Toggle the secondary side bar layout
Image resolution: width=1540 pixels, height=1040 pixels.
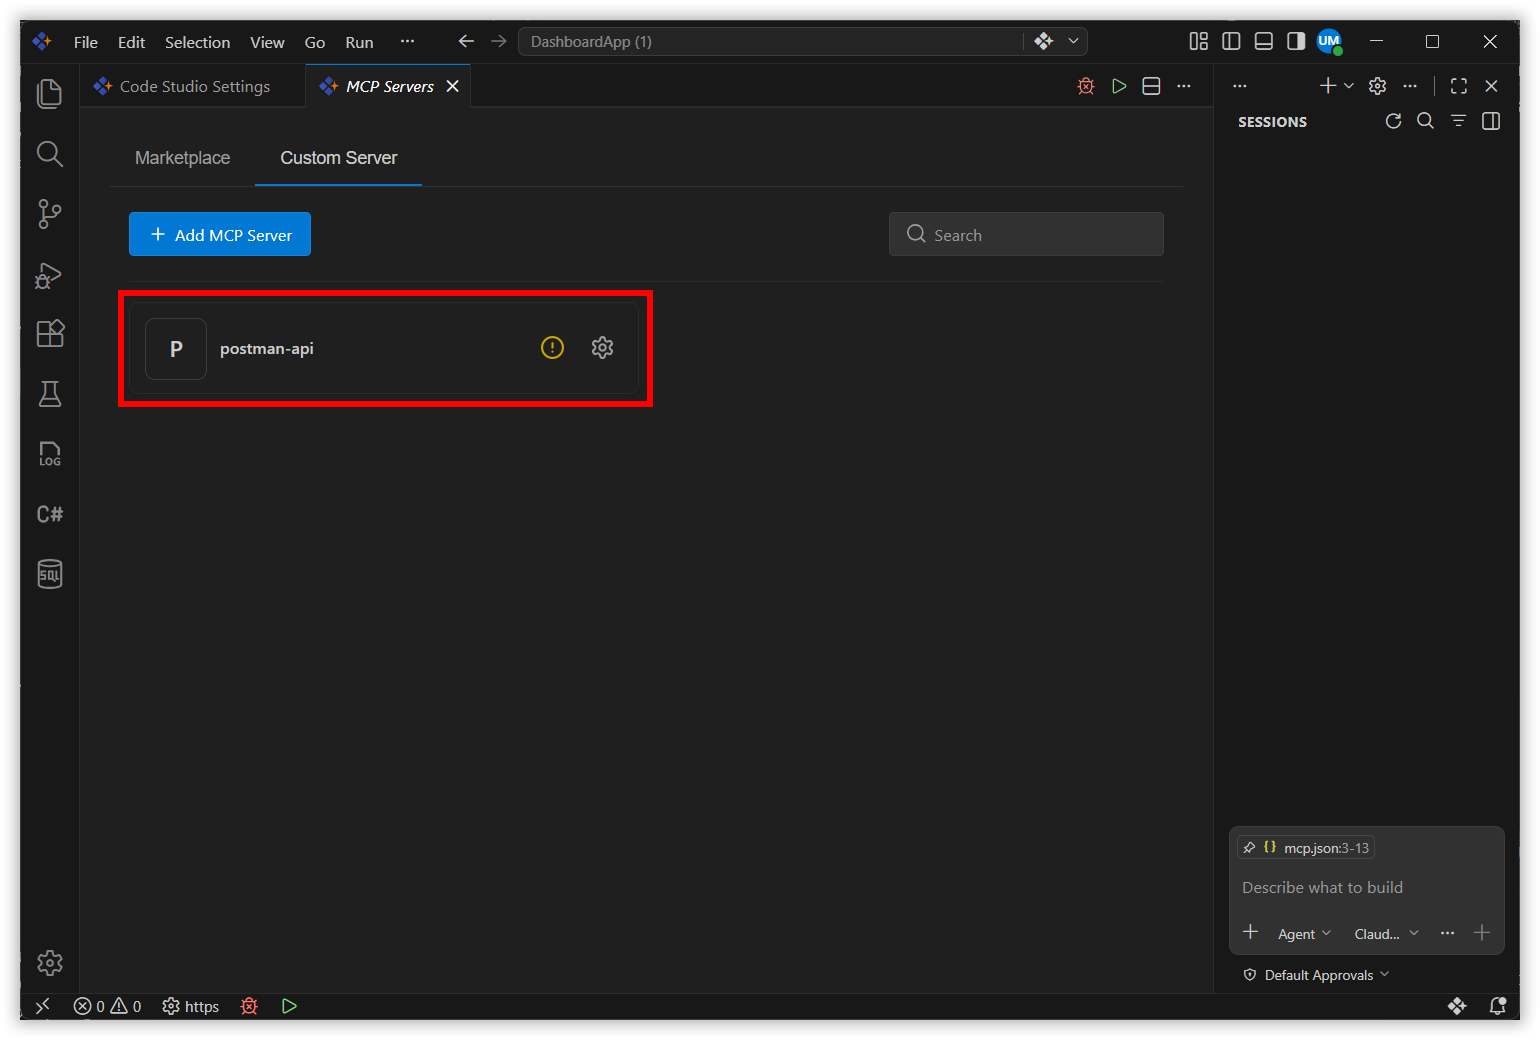click(1296, 41)
